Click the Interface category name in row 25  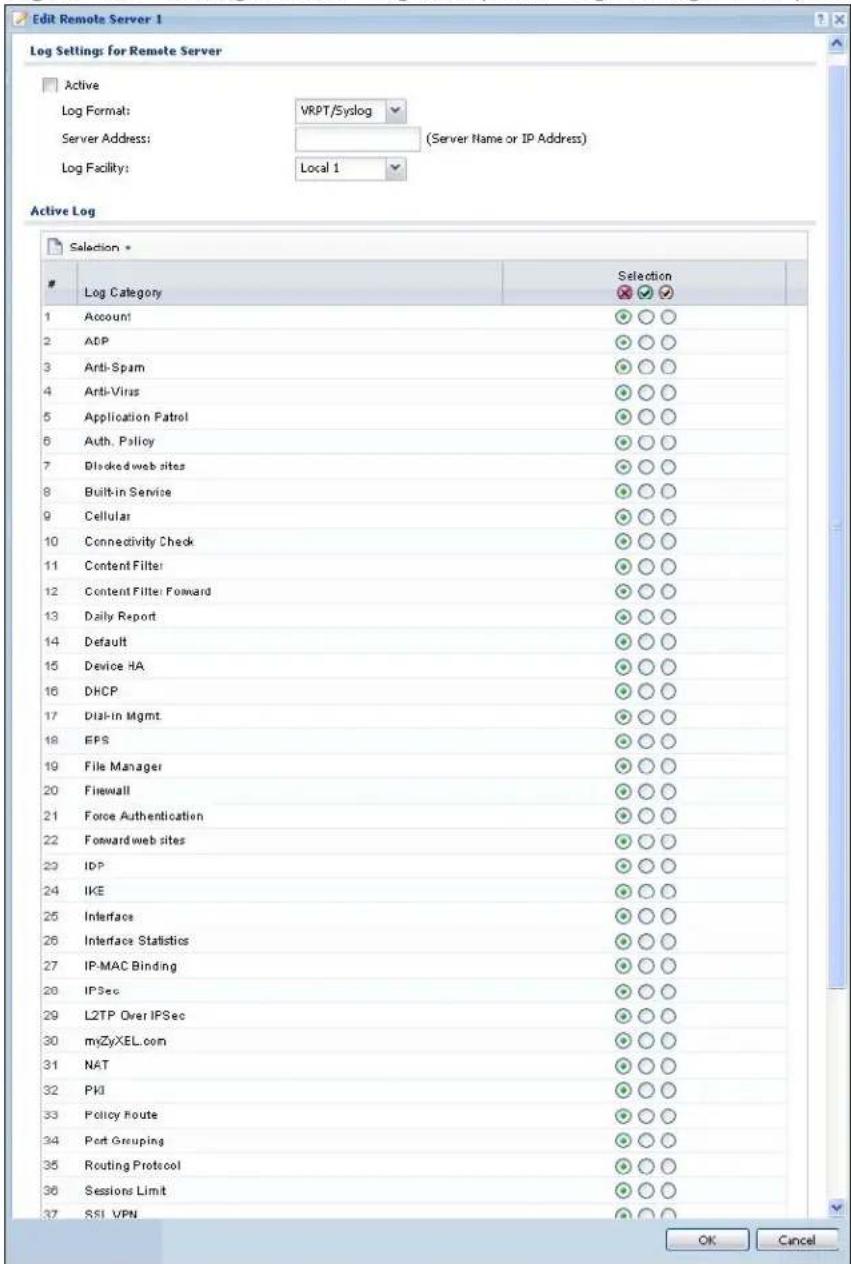[109, 916]
